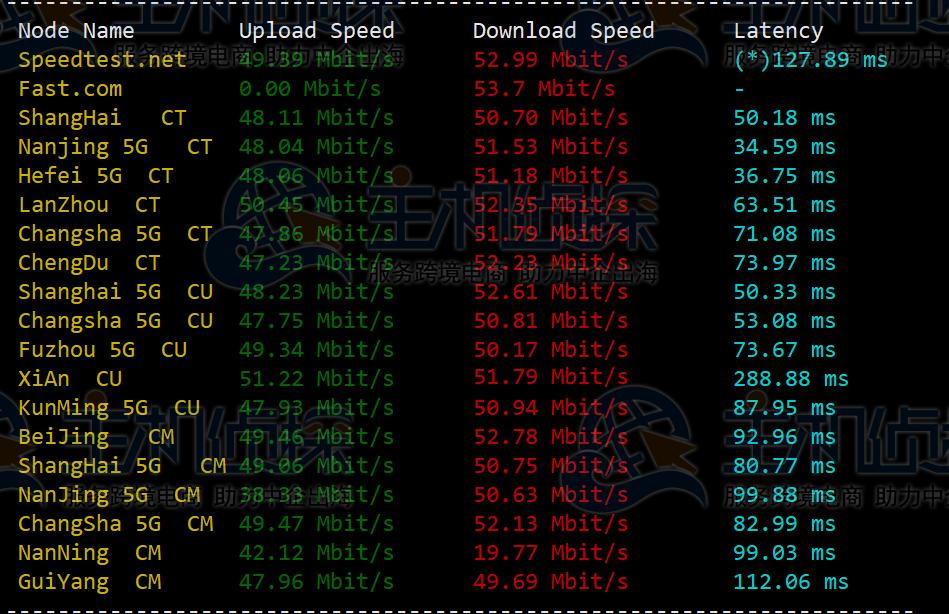
Task: Click Fuzhou 5G CU upload 49.34 Mbit/s
Action: 317,350
